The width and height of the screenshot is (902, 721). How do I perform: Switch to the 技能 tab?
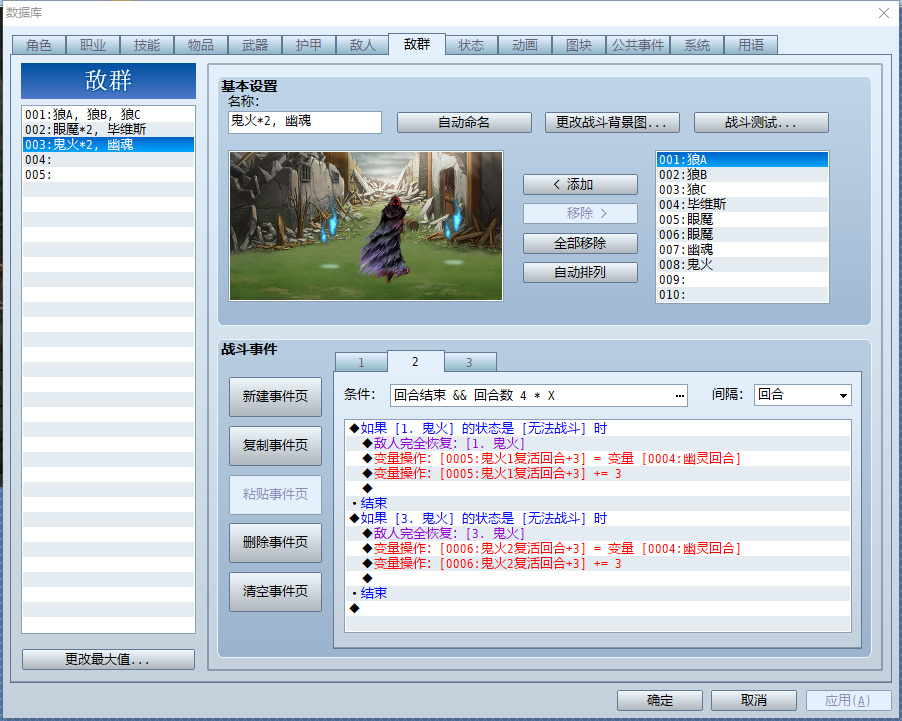(x=147, y=45)
